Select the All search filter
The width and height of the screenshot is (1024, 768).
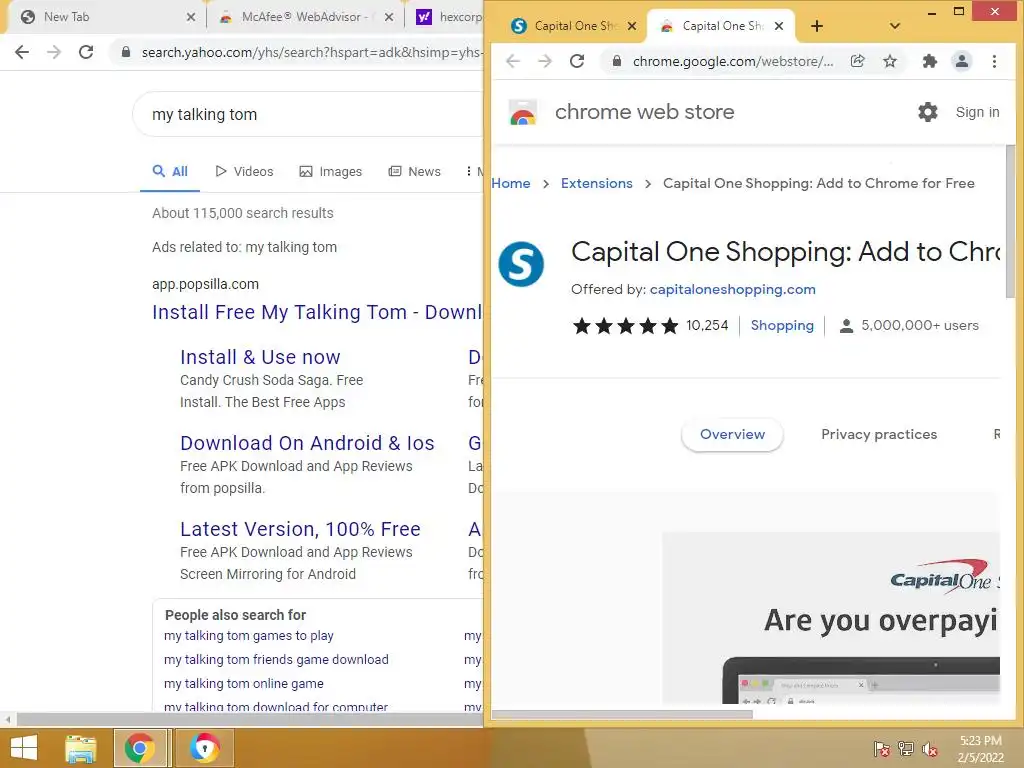170,172
